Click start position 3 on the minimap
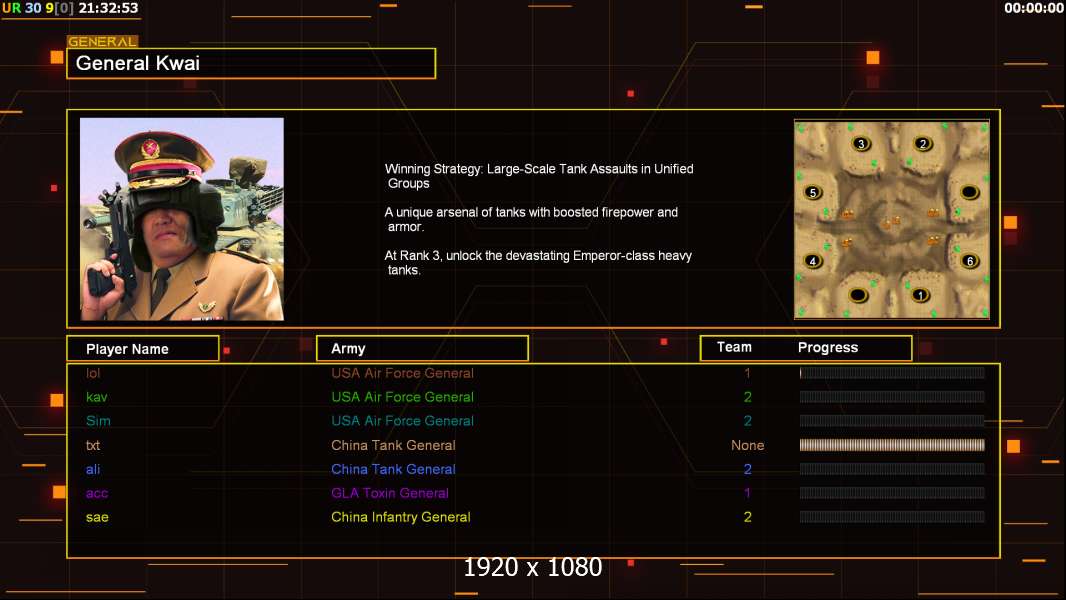The height and width of the screenshot is (600, 1066). (861, 143)
